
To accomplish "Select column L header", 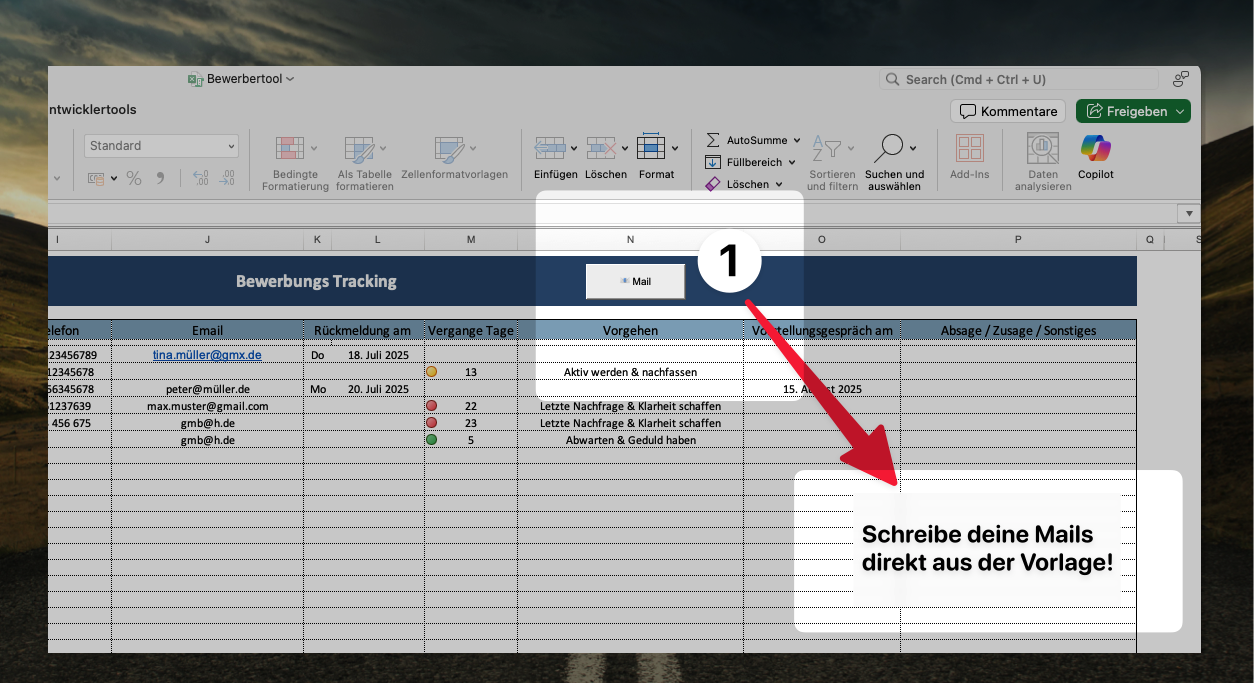I will click(378, 240).
